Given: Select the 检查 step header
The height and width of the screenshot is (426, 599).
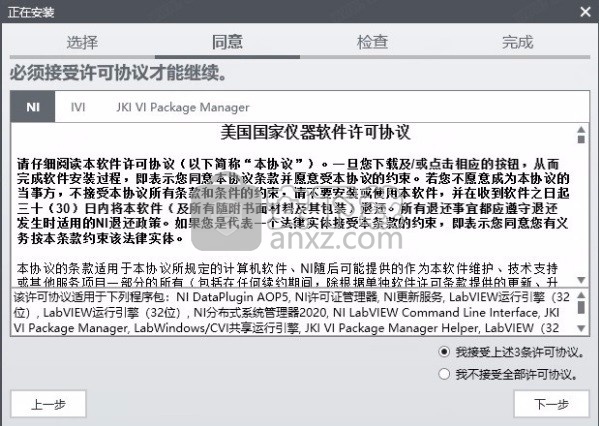Looking at the screenshot, I should tap(372, 42).
